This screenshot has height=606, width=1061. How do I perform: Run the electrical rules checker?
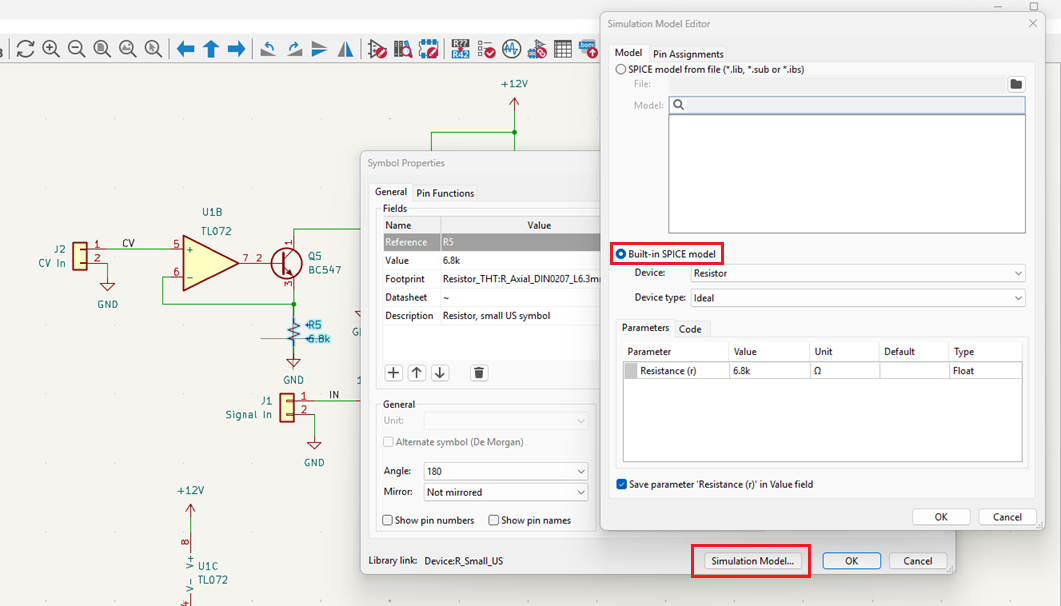tap(486, 49)
